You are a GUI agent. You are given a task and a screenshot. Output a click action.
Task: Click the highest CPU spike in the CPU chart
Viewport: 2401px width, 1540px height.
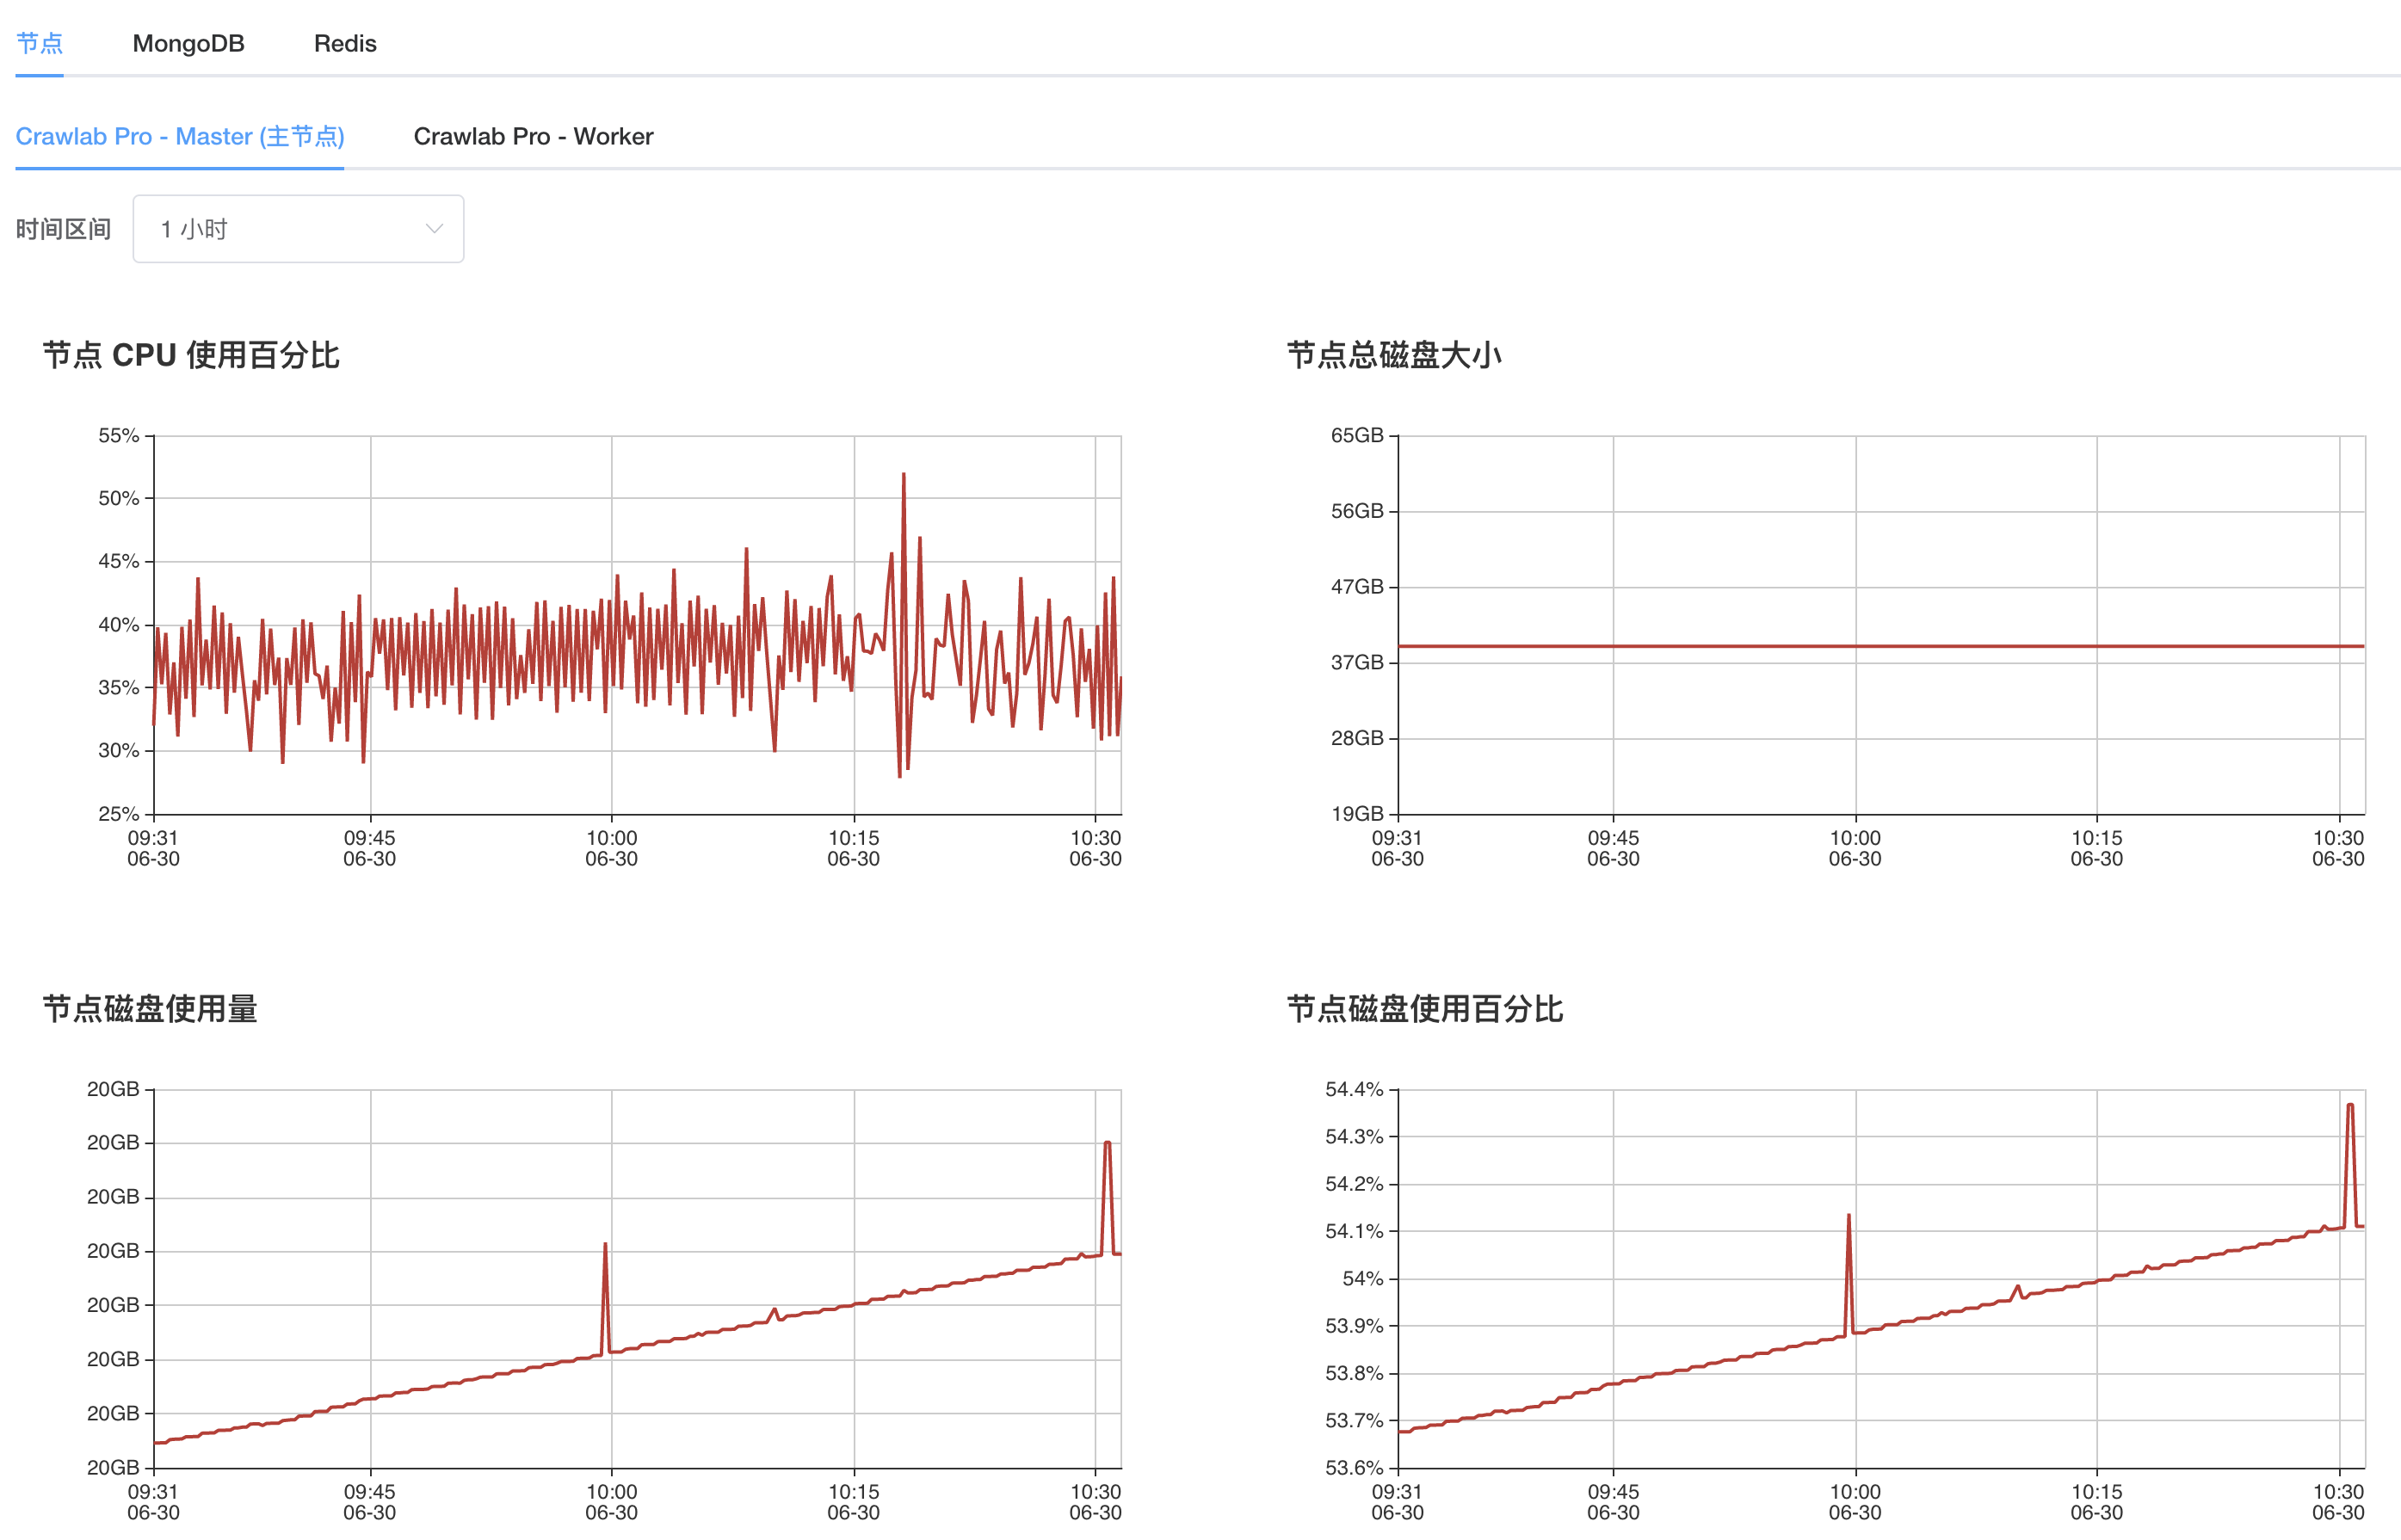tap(903, 476)
